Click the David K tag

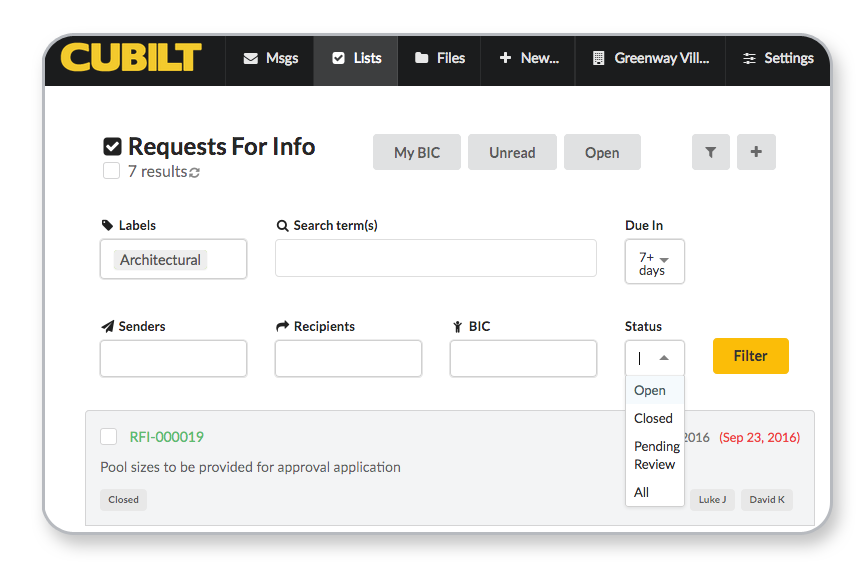tap(766, 500)
